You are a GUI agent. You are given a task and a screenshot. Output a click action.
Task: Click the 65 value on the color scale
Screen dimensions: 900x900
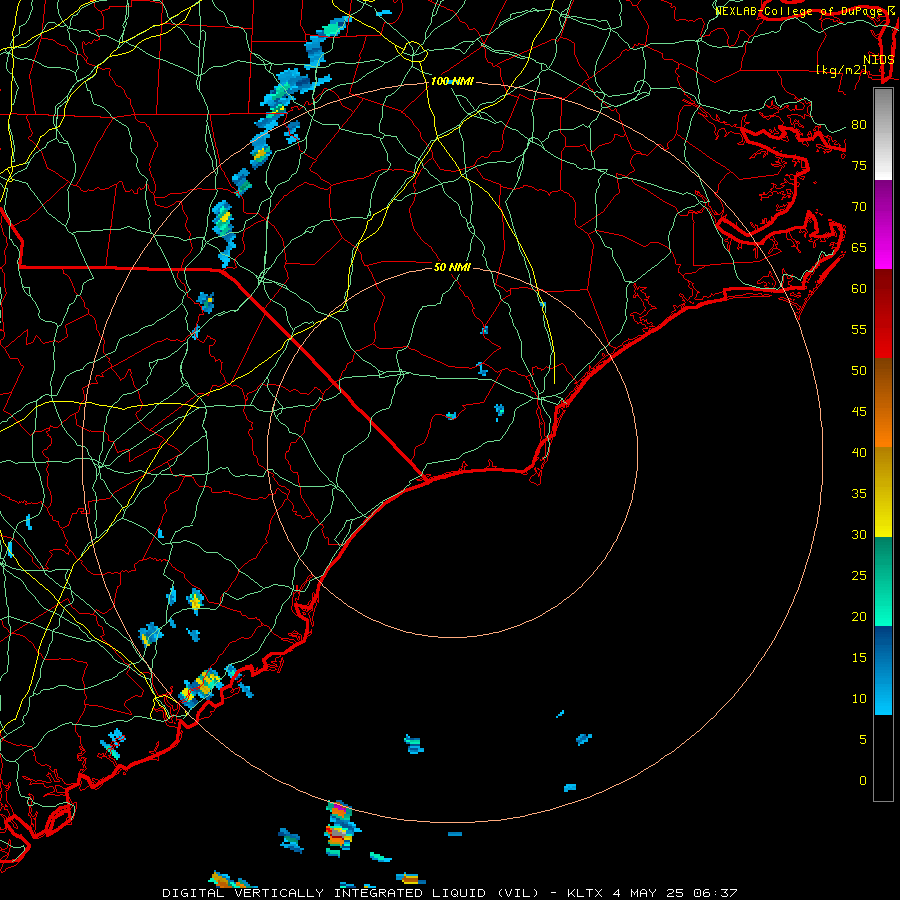(859, 247)
